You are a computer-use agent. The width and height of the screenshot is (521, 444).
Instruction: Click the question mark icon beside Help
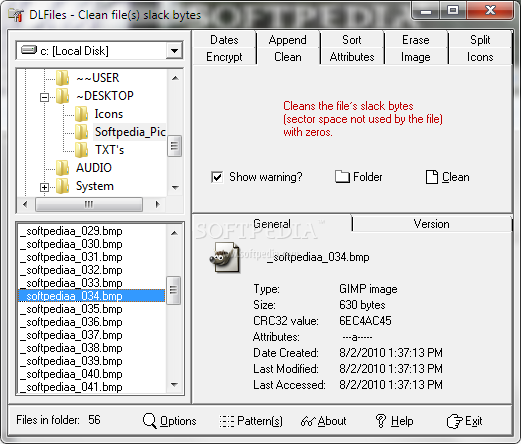[x=381, y=421]
